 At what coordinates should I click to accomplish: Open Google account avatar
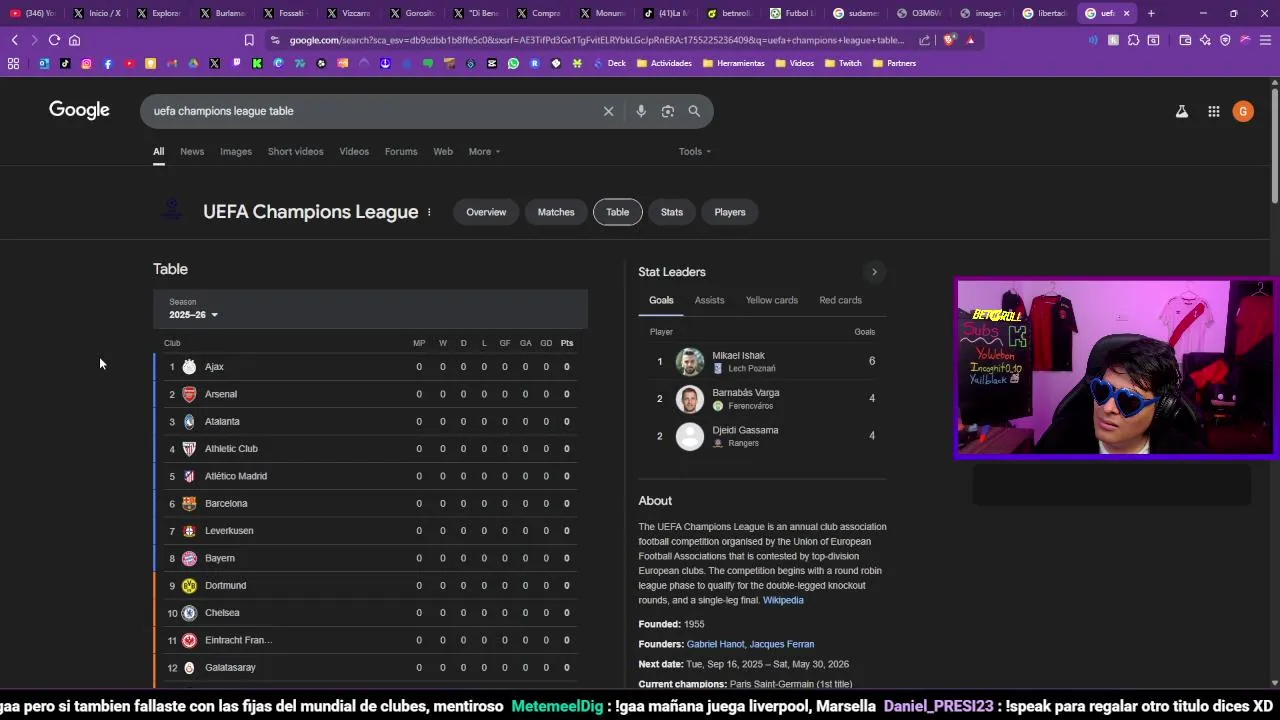[x=1243, y=112]
